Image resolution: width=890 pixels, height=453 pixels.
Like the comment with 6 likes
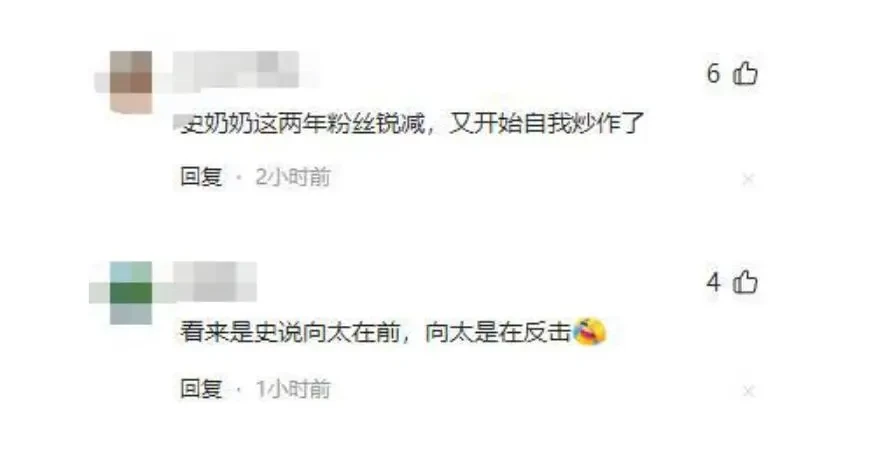point(745,74)
